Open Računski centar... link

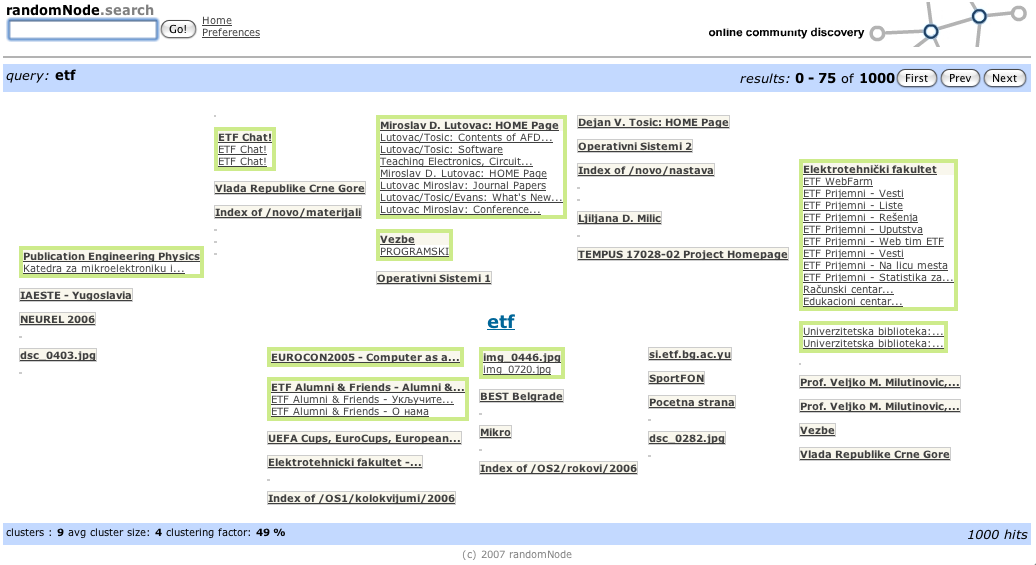(848, 289)
